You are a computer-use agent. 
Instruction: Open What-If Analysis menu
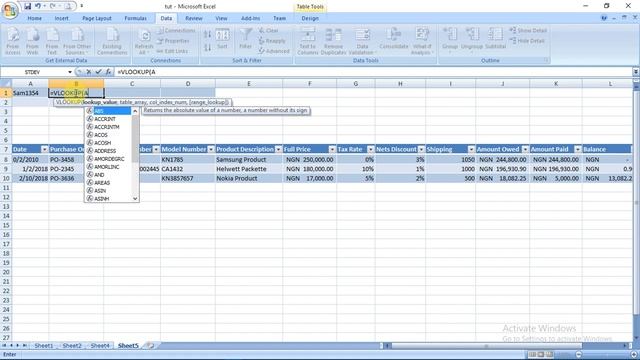(x=422, y=41)
